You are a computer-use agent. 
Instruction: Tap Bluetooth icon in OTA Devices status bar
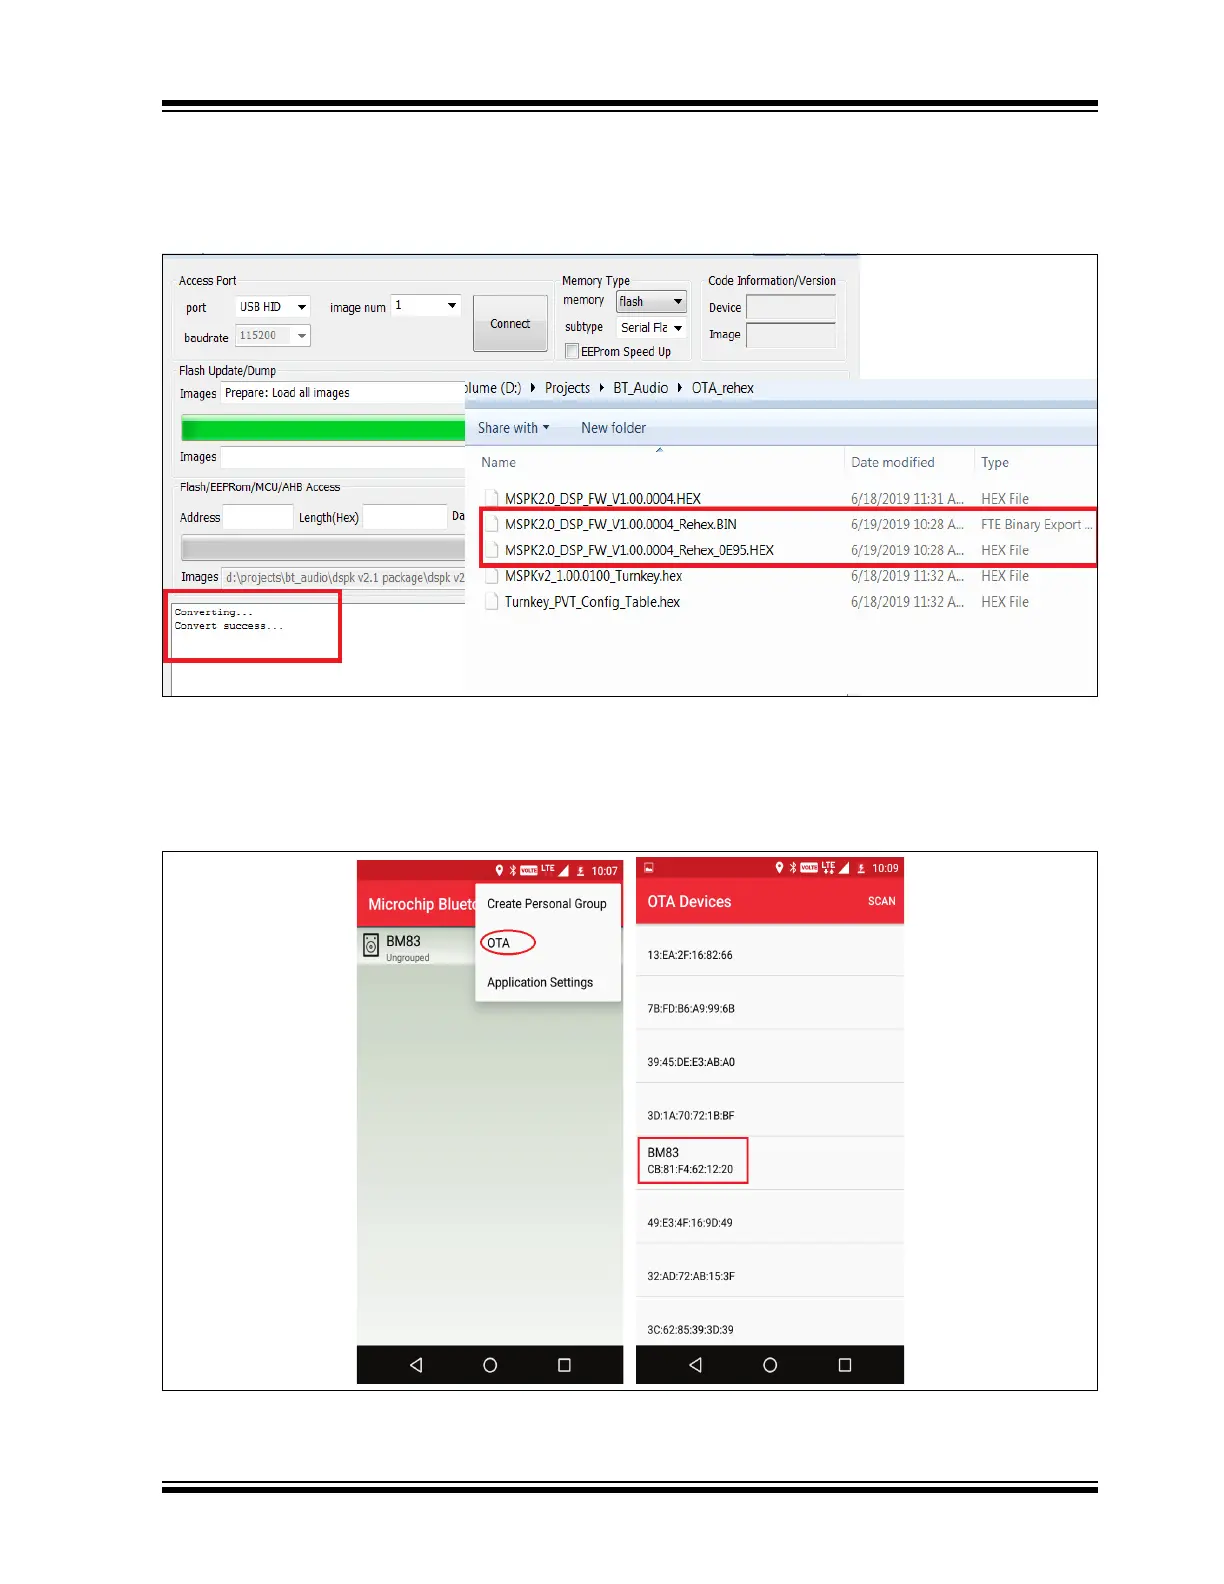coord(793,867)
